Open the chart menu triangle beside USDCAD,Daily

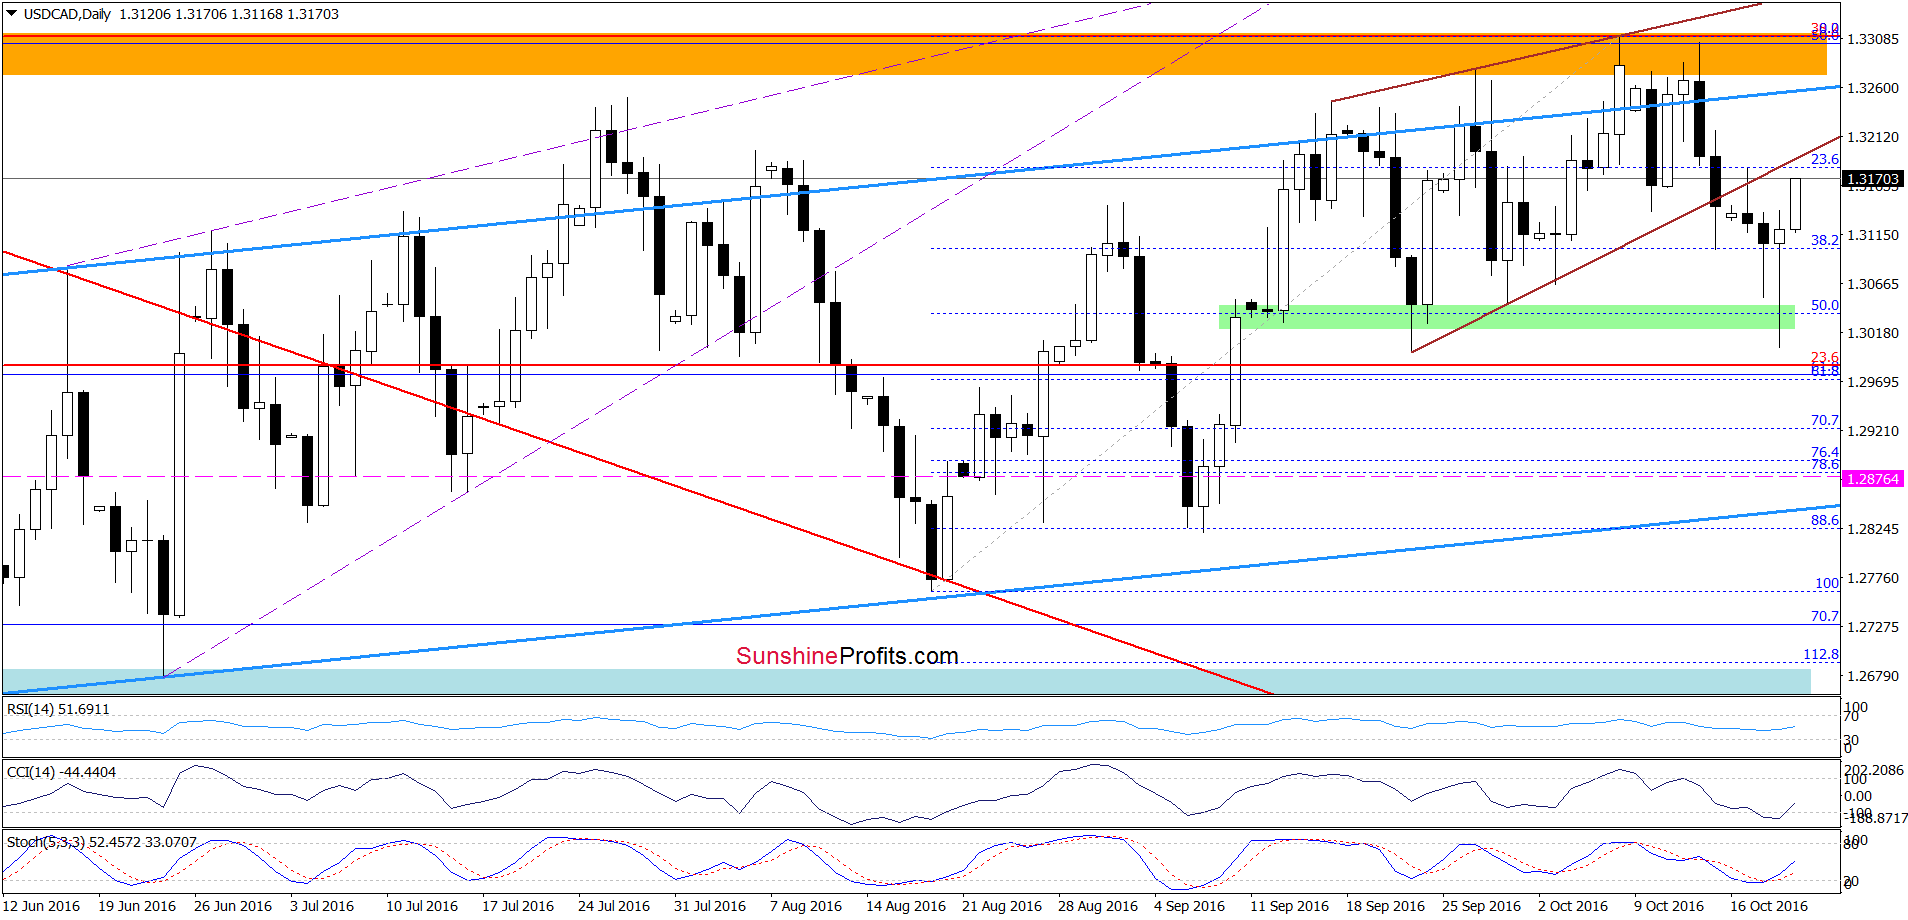click(12, 14)
